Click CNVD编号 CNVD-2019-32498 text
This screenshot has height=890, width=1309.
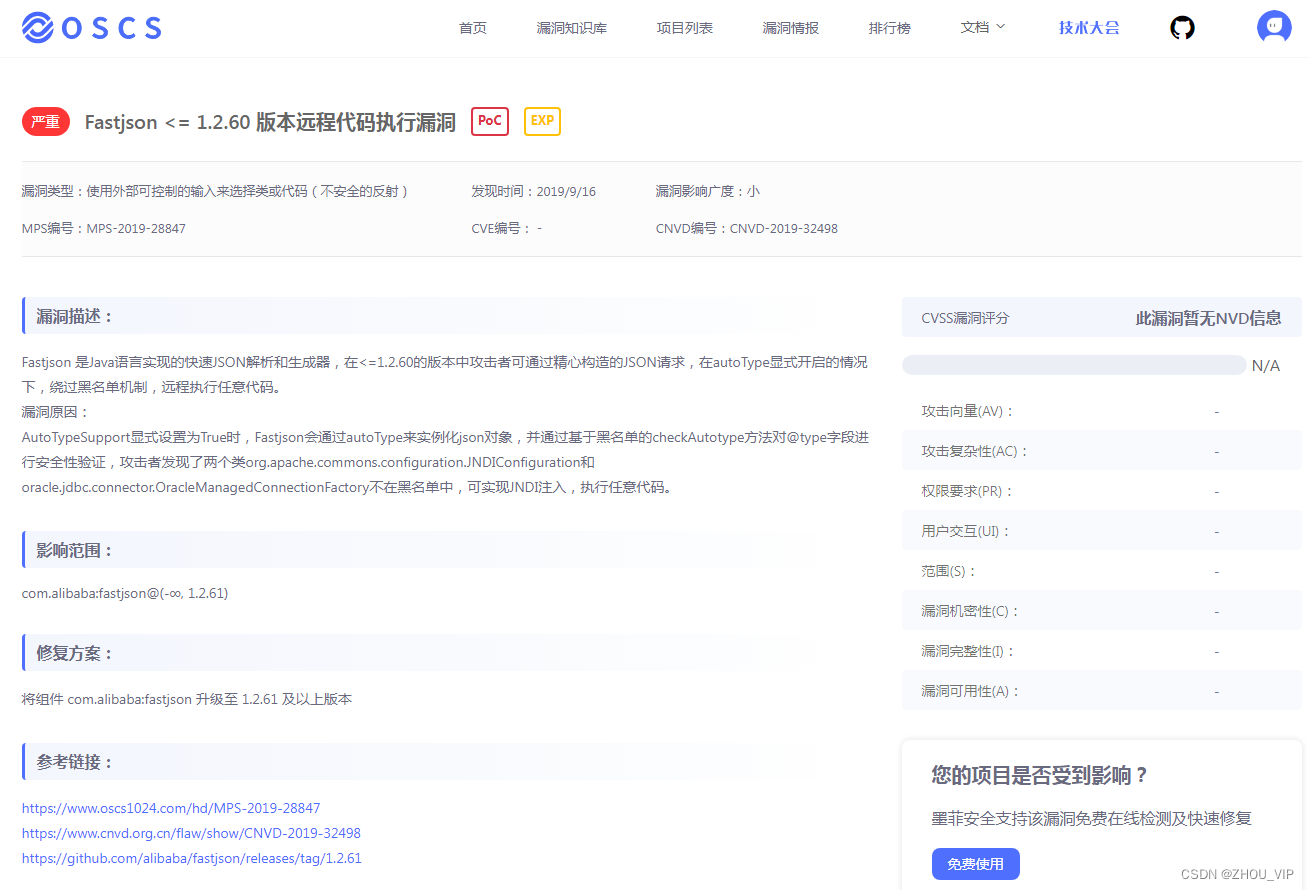pyautogui.click(x=747, y=229)
